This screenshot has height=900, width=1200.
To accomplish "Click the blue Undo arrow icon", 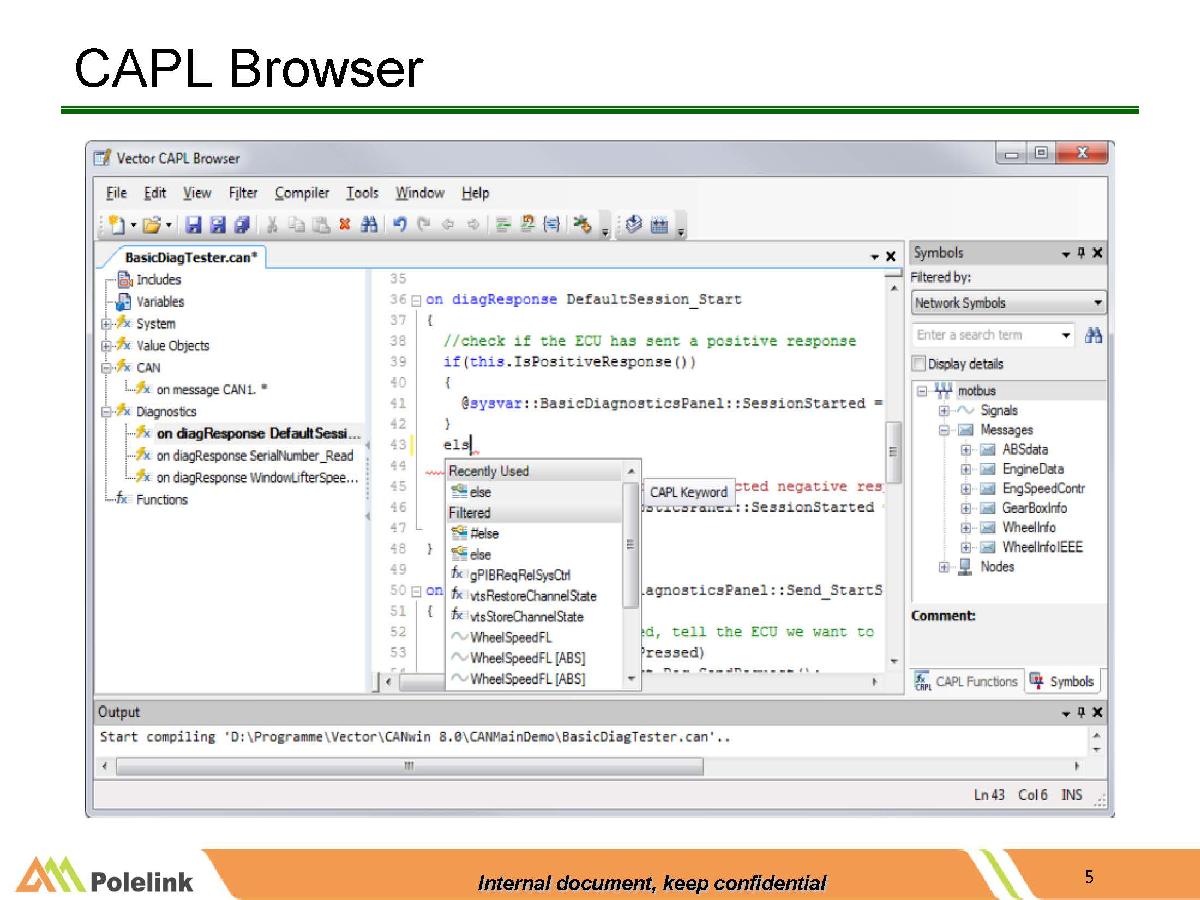I will click(400, 225).
